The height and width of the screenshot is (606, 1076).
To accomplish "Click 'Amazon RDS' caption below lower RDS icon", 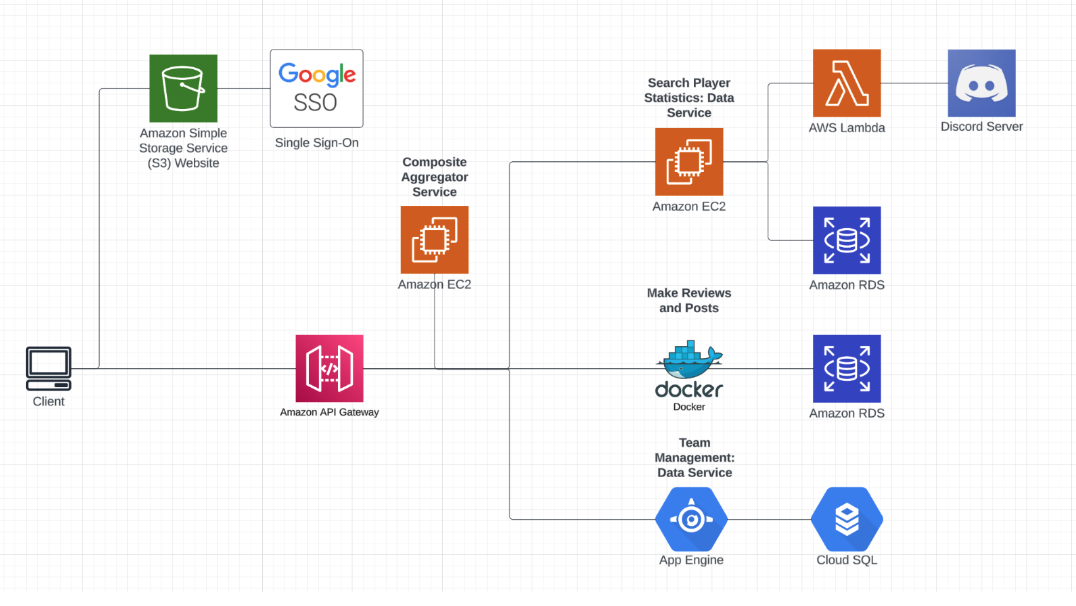I will (847, 413).
